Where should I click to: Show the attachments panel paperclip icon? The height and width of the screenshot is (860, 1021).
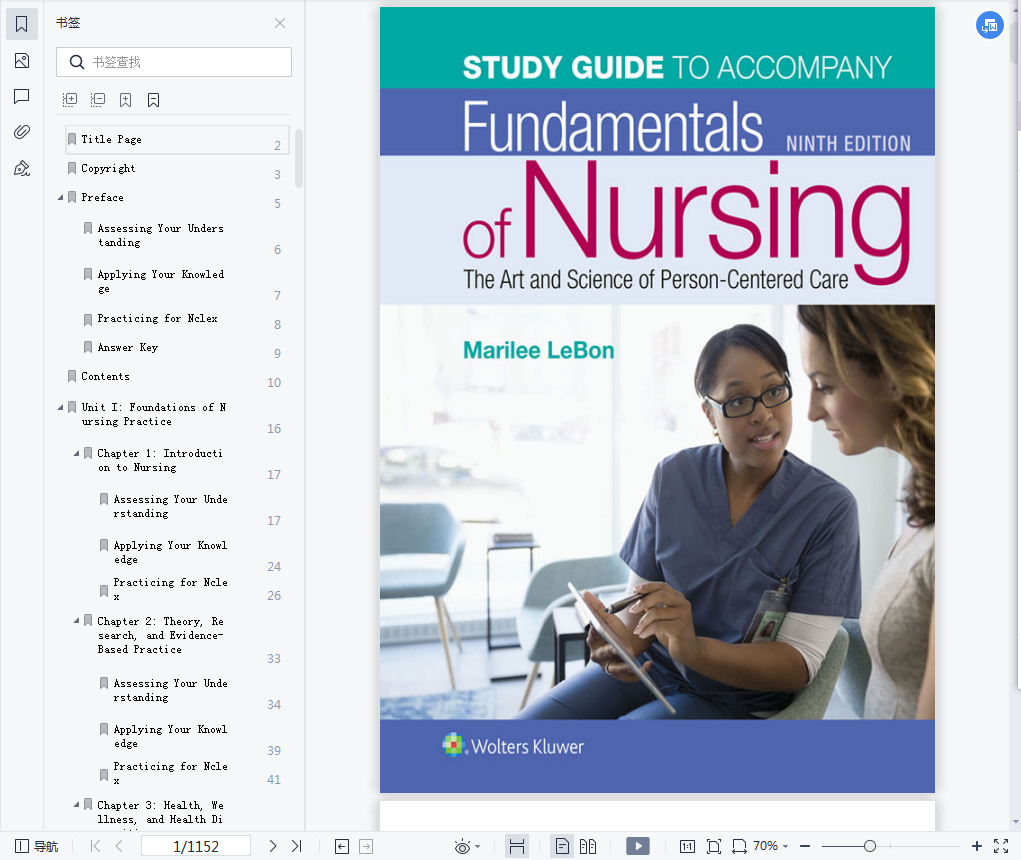point(21,132)
